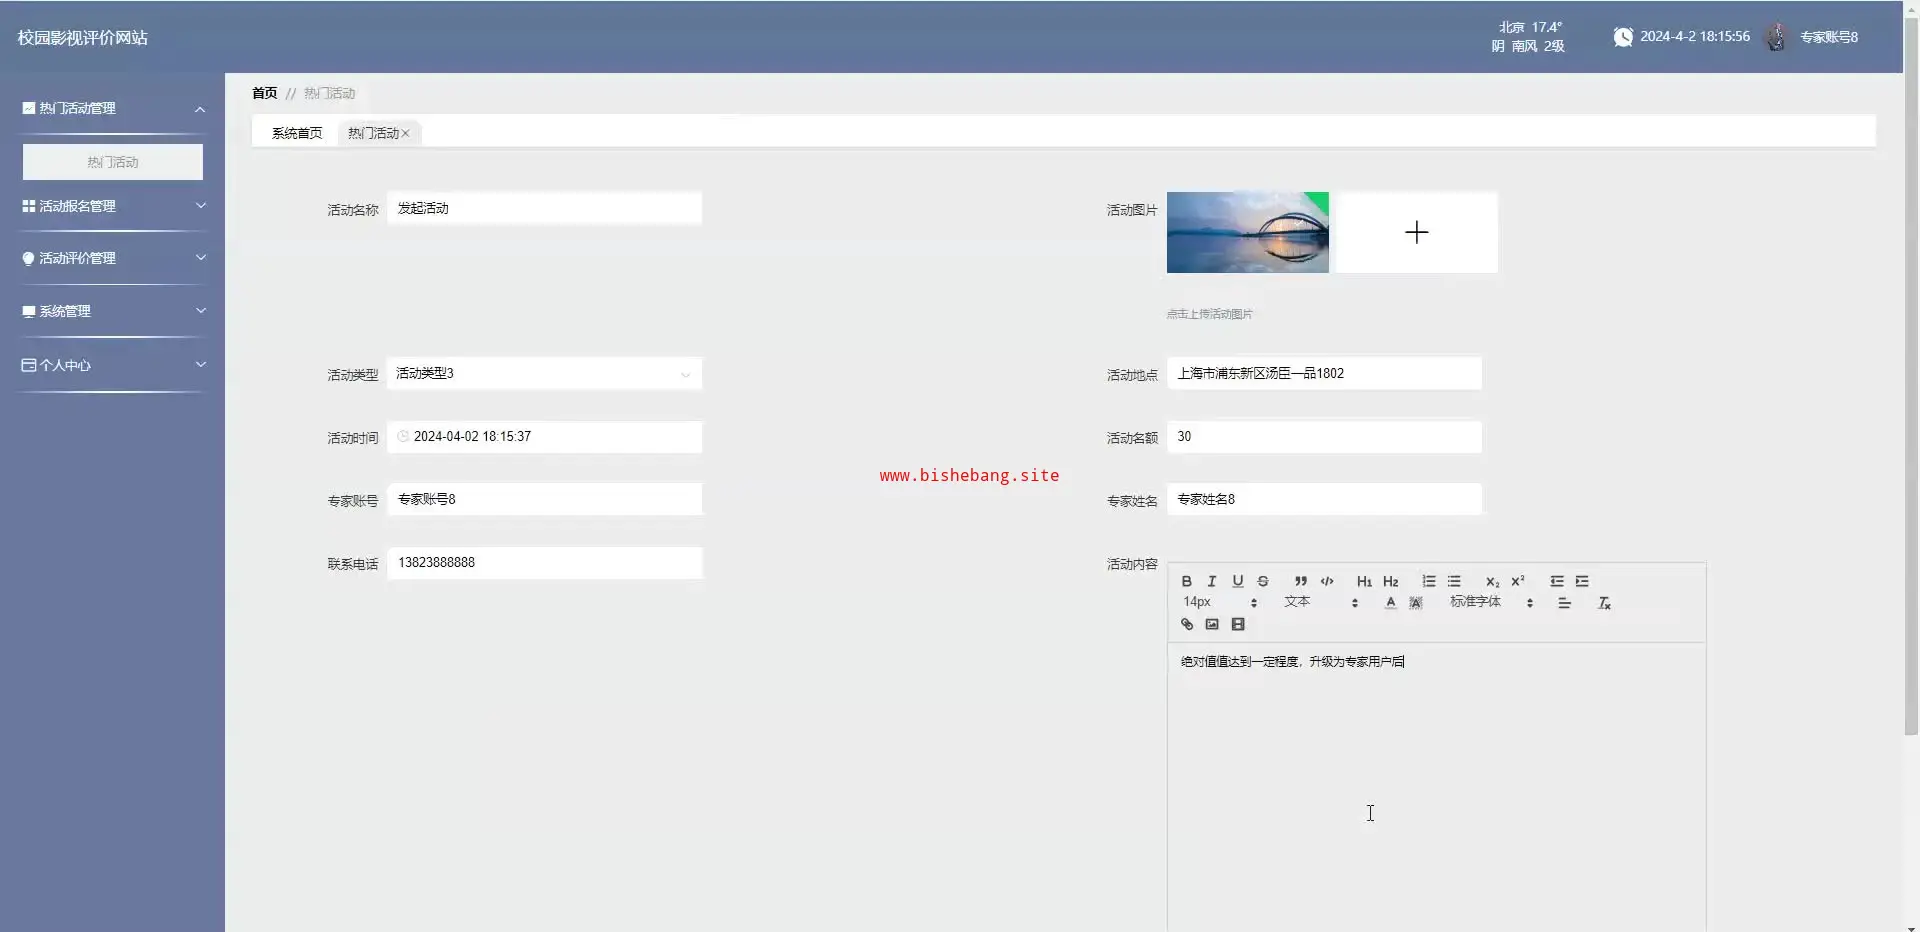Expand the 个人中心 sidebar menu
This screenshot has height=932, width=1920.
tap(112, 365)
